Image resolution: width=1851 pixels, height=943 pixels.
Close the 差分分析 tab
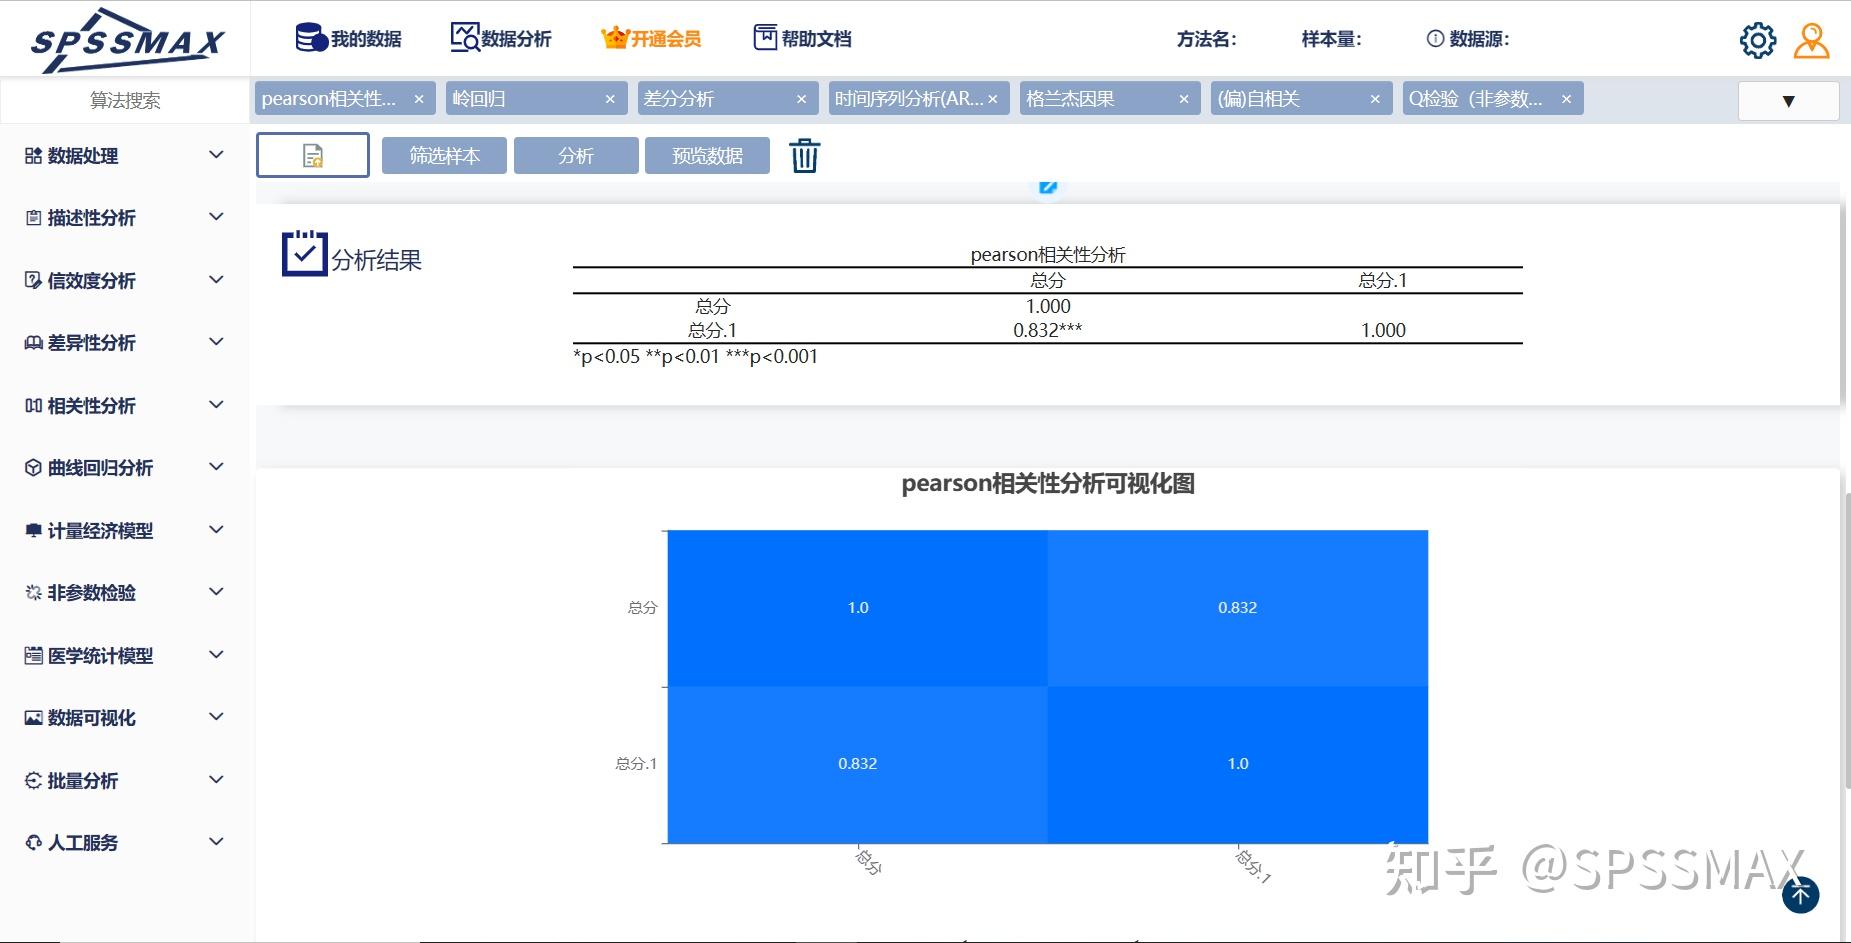[801, 98]
